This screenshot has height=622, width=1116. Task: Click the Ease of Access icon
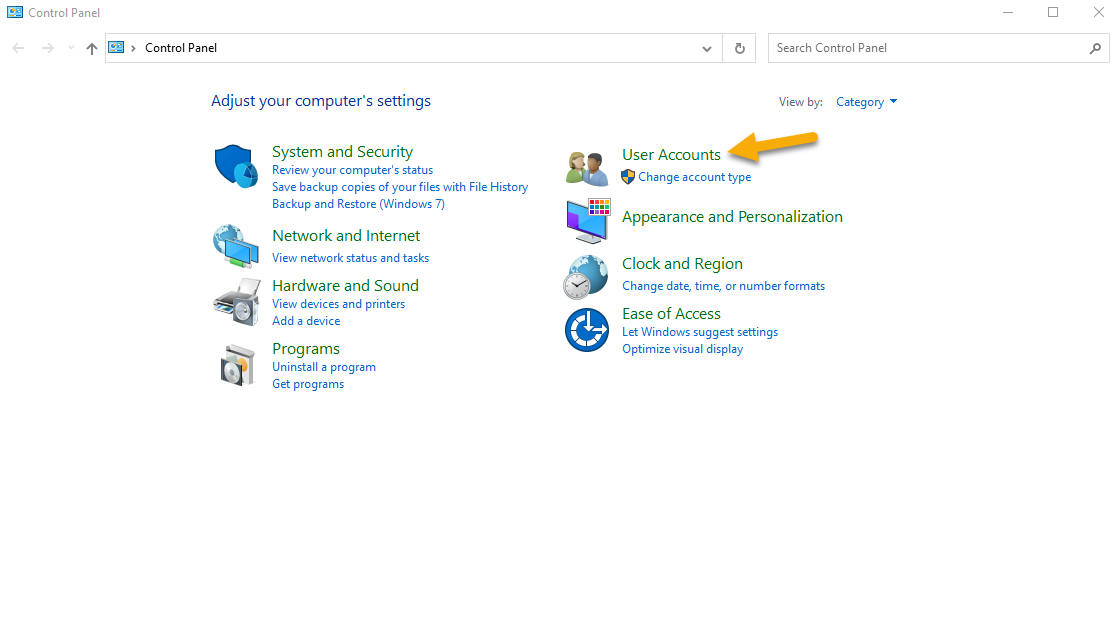pyautogui.click(x=586, y=330)
